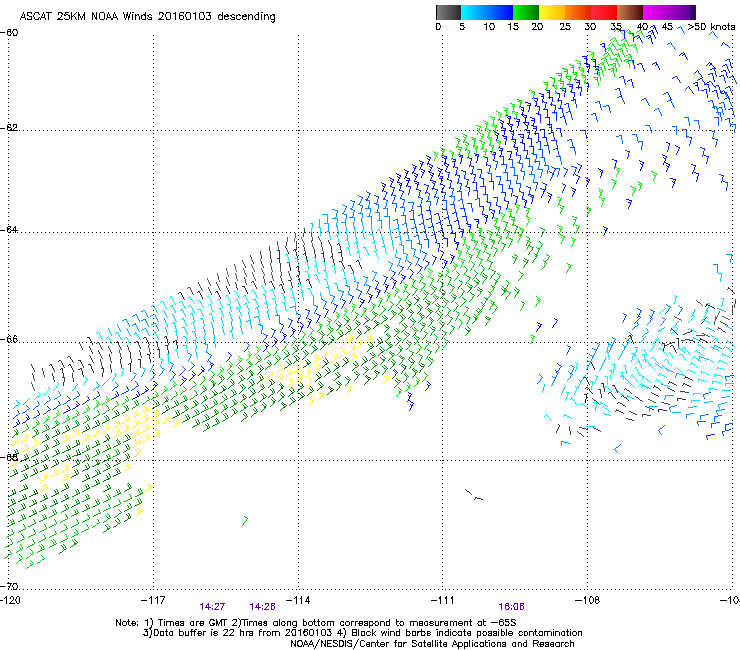
Task: Click the isolated black wind barbs near -110.5, -68.5
Action: click(x=474, y=495)
